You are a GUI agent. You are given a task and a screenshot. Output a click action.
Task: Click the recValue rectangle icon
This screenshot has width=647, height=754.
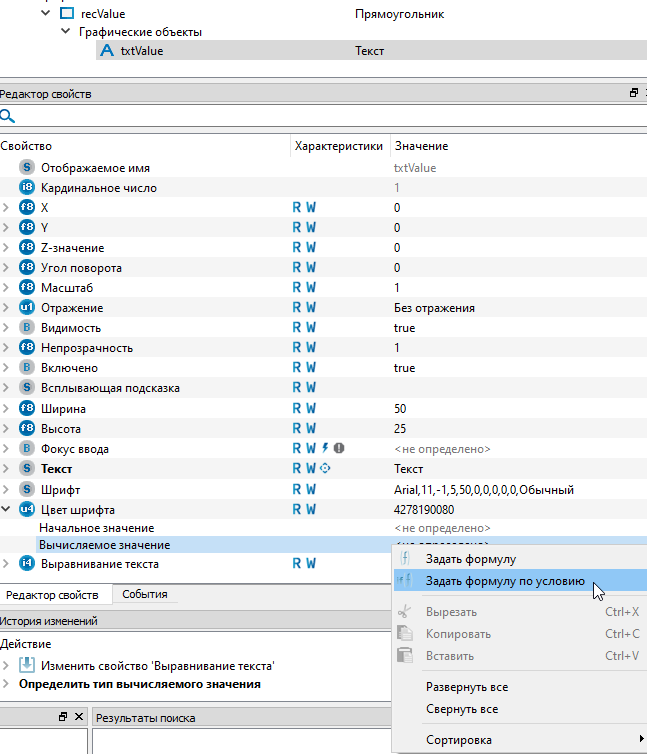pos(67,15)
